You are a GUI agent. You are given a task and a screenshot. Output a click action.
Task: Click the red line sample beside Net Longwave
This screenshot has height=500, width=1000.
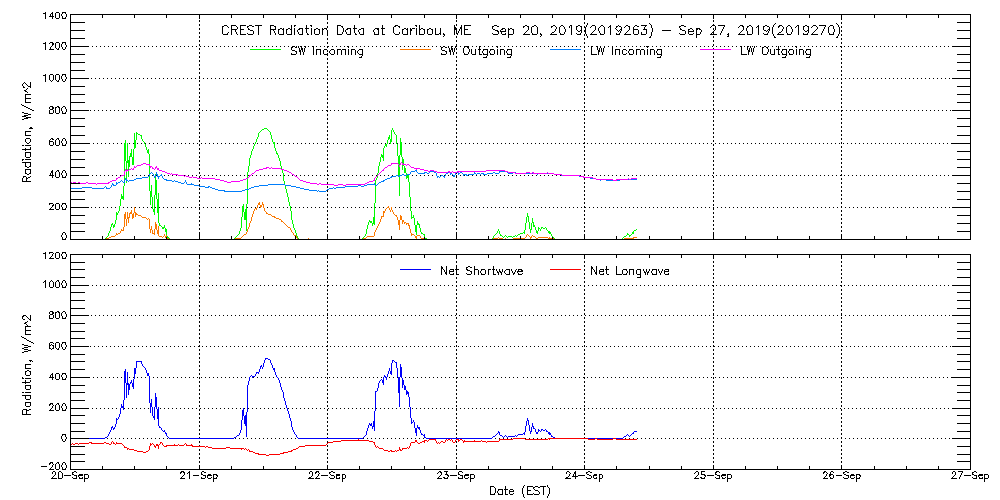(564, 270)
